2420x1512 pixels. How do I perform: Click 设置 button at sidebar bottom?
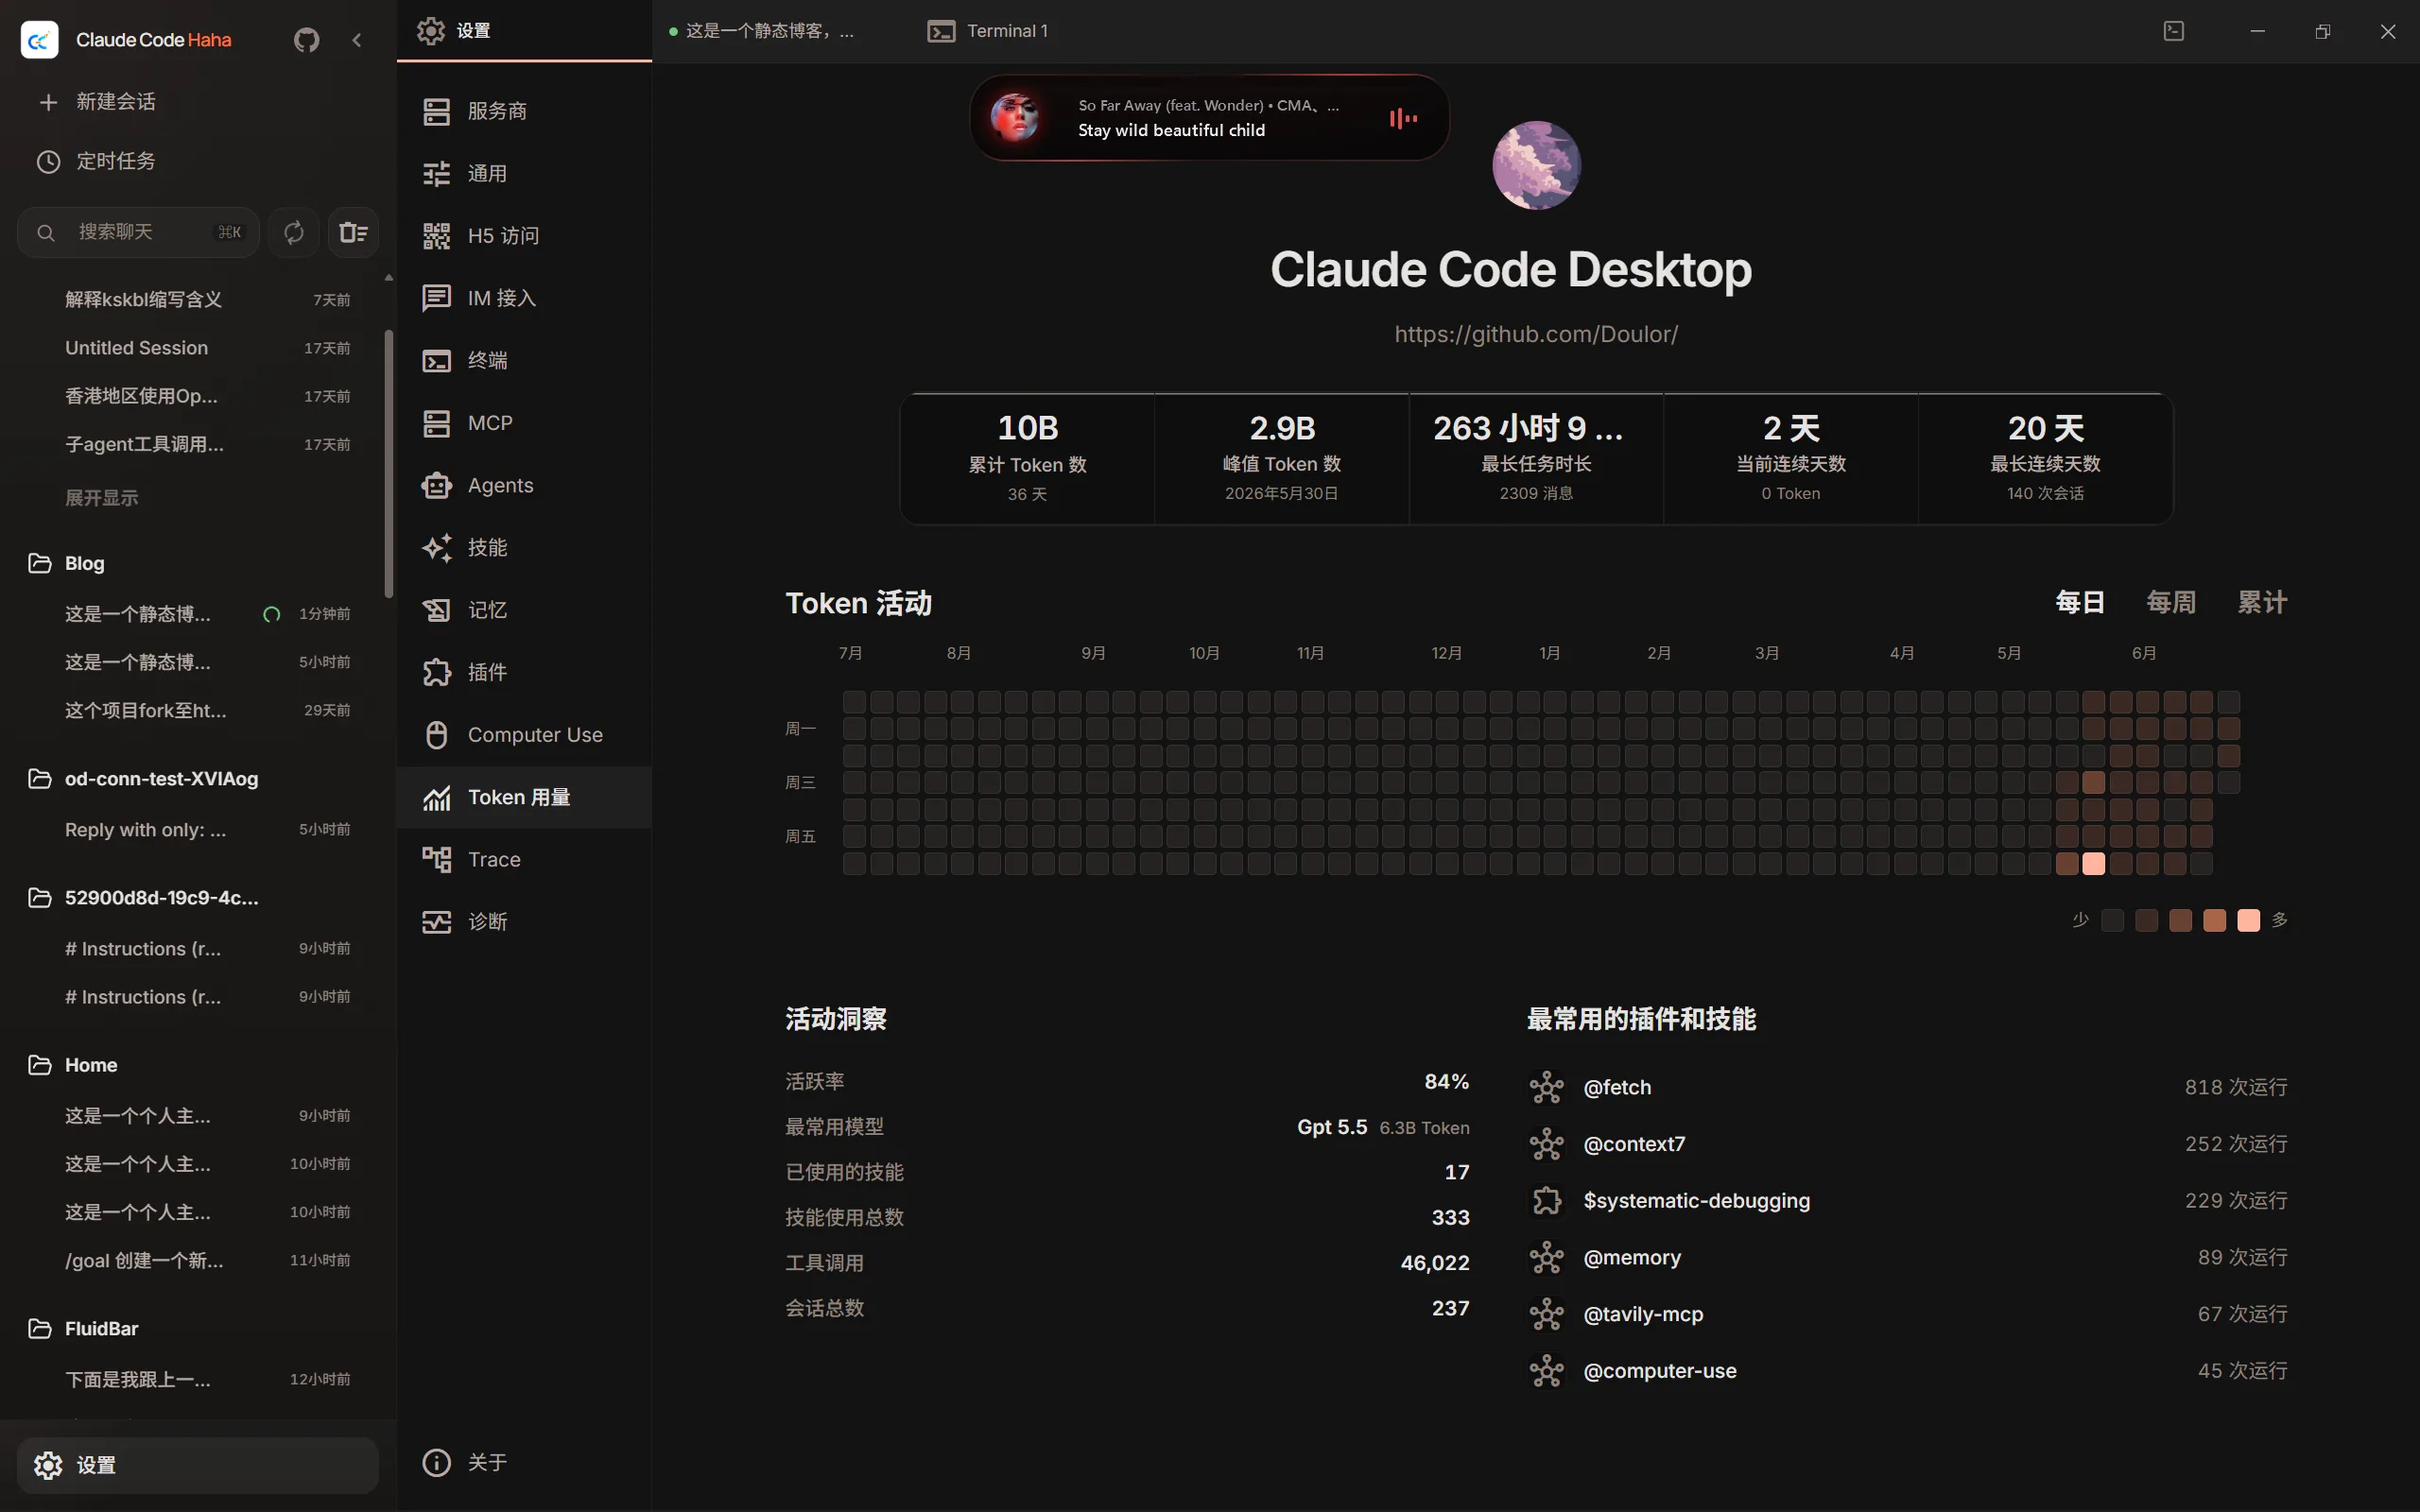198,1465
